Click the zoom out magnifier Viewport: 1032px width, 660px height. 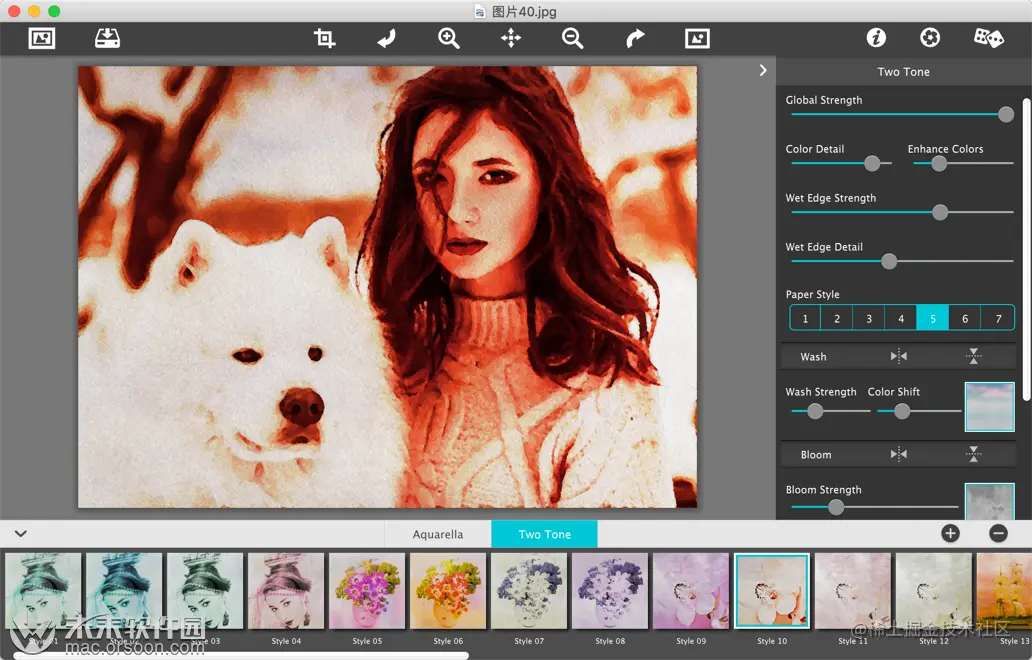(x=573, y=38)
